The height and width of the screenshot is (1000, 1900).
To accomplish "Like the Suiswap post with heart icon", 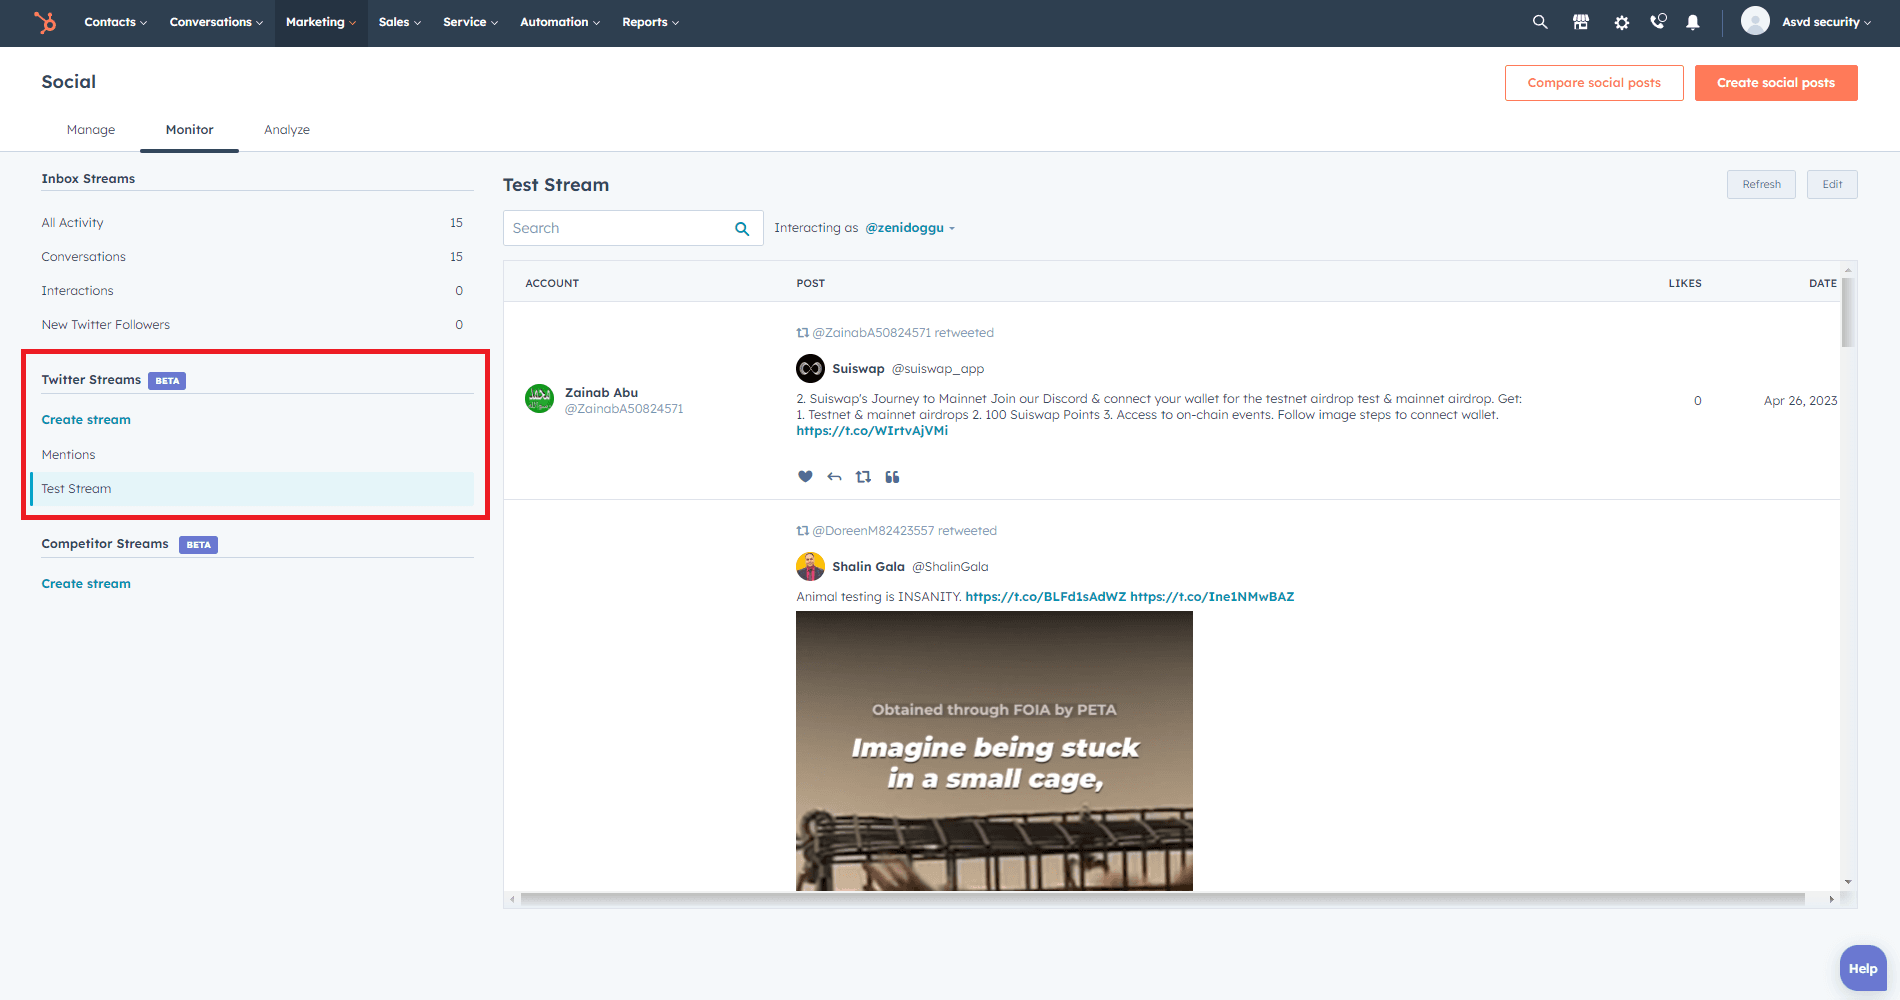I will [x=805, y=476].
